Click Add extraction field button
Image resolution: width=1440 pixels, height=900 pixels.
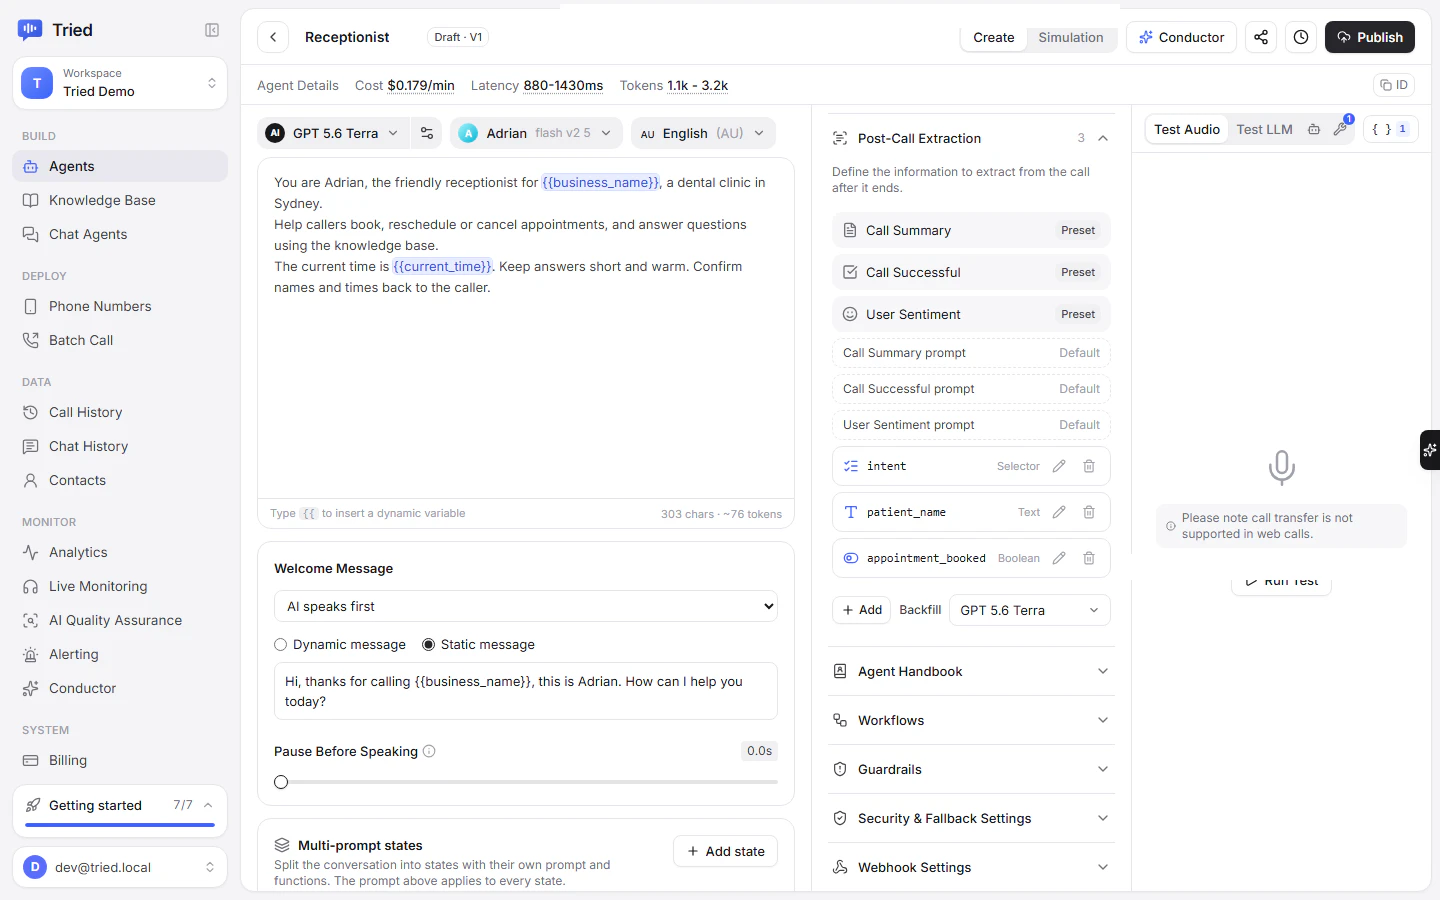(x=861, y=610)
